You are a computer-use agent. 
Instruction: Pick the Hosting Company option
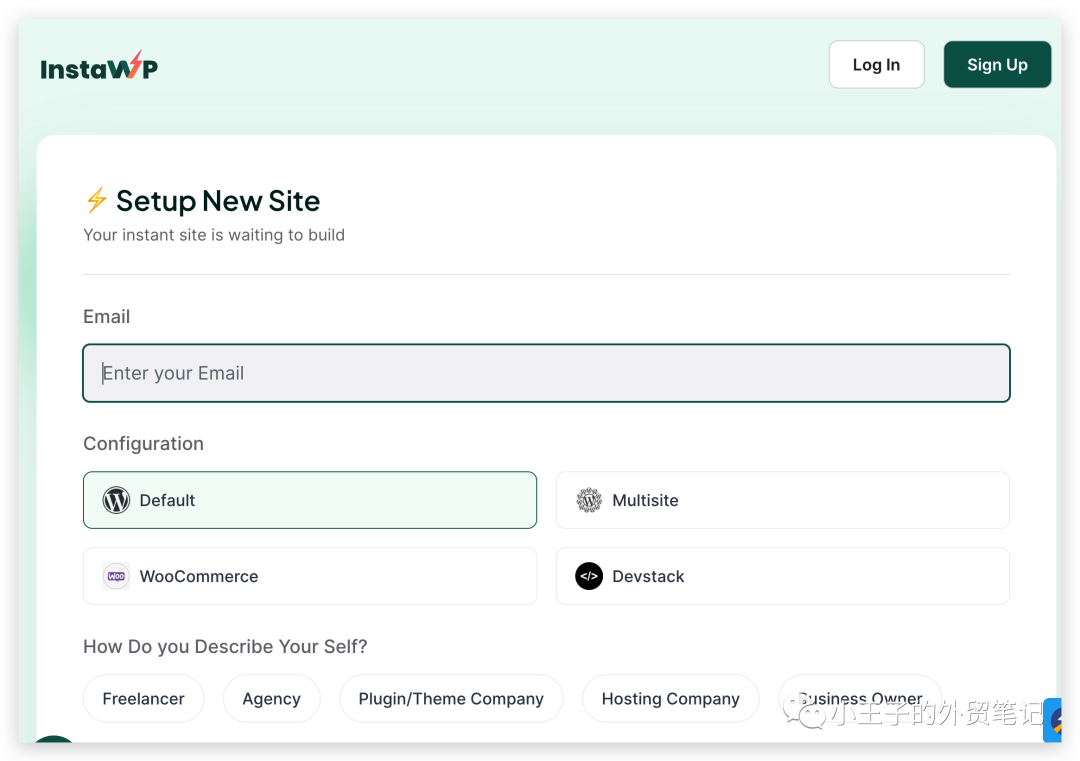[x=670, y=699]
